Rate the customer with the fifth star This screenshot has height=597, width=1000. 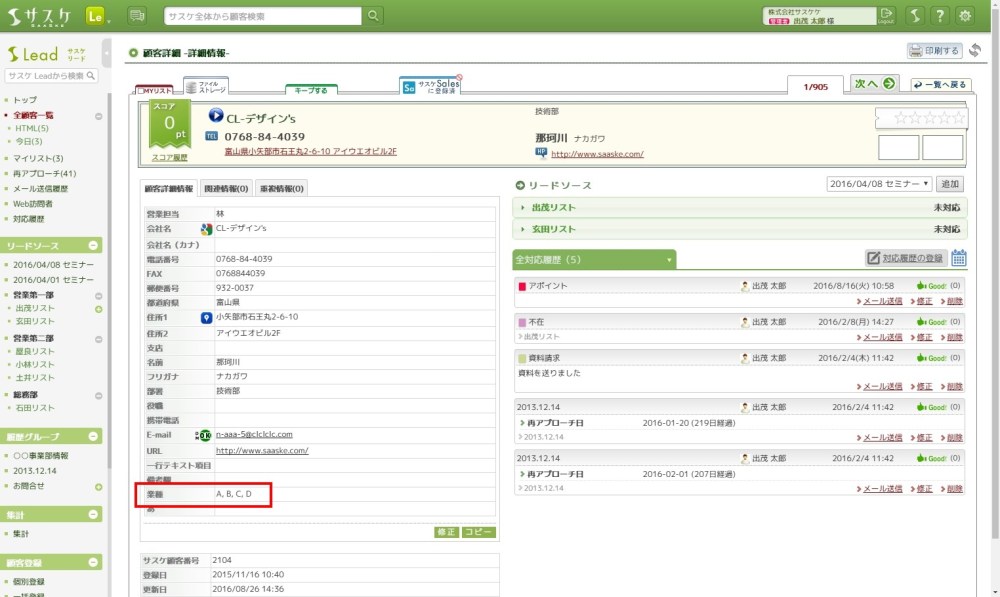click(959, 118)
